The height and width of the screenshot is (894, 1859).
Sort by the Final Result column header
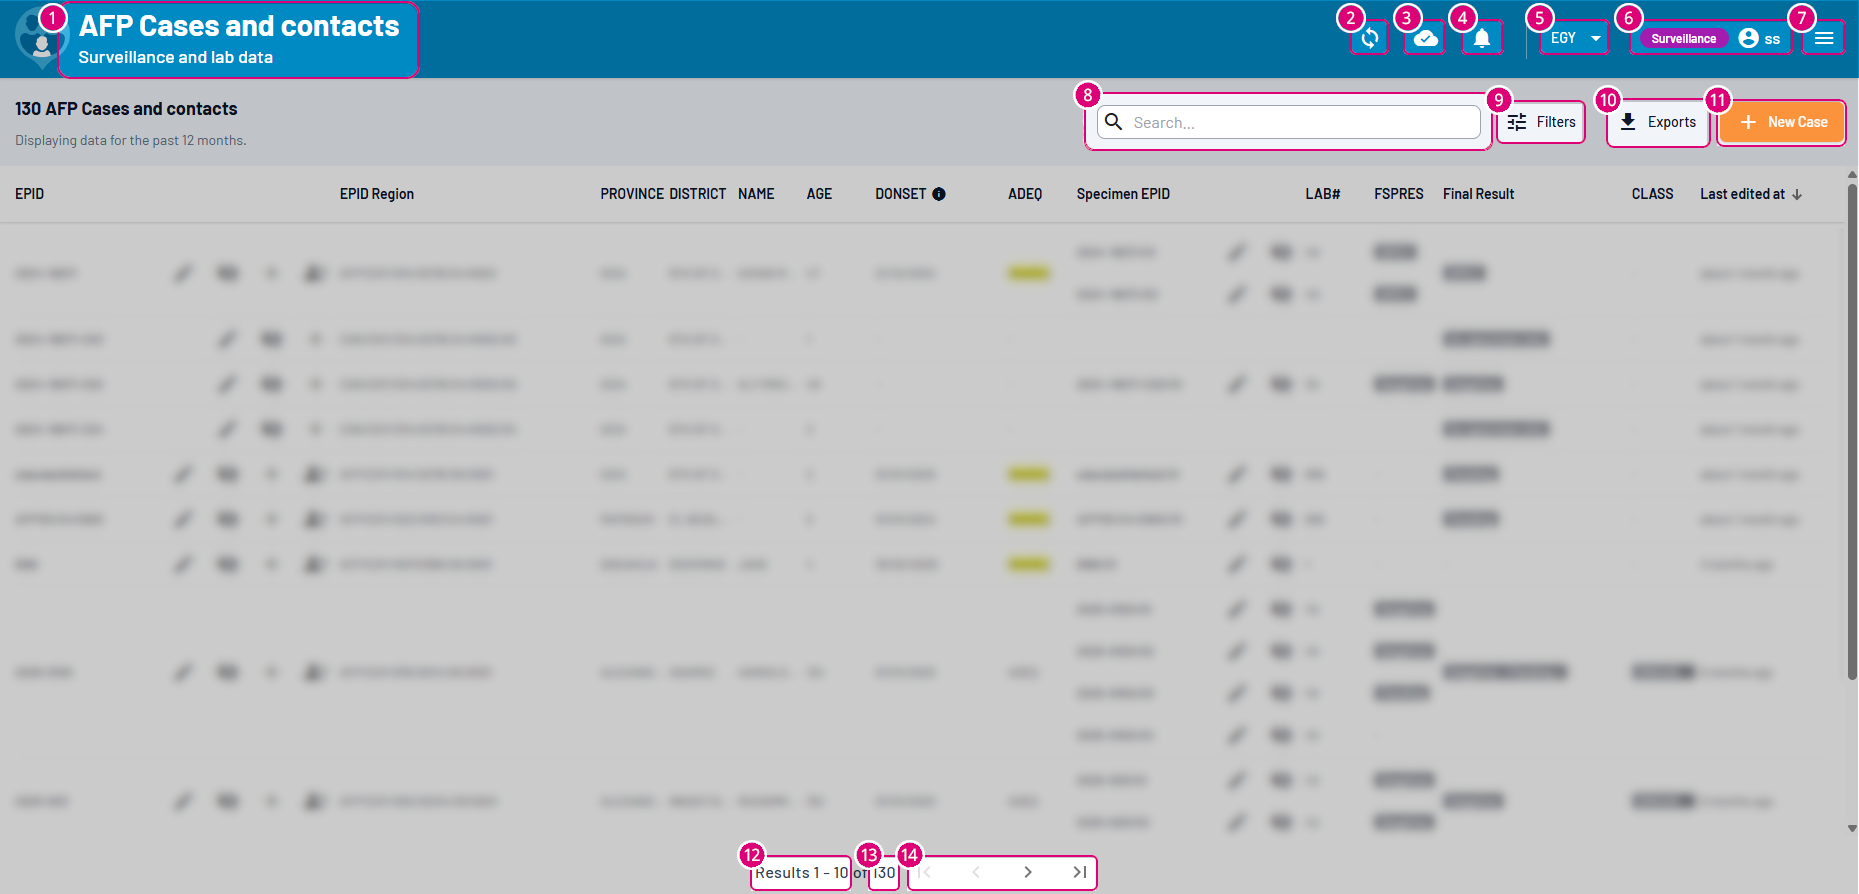1478,194
